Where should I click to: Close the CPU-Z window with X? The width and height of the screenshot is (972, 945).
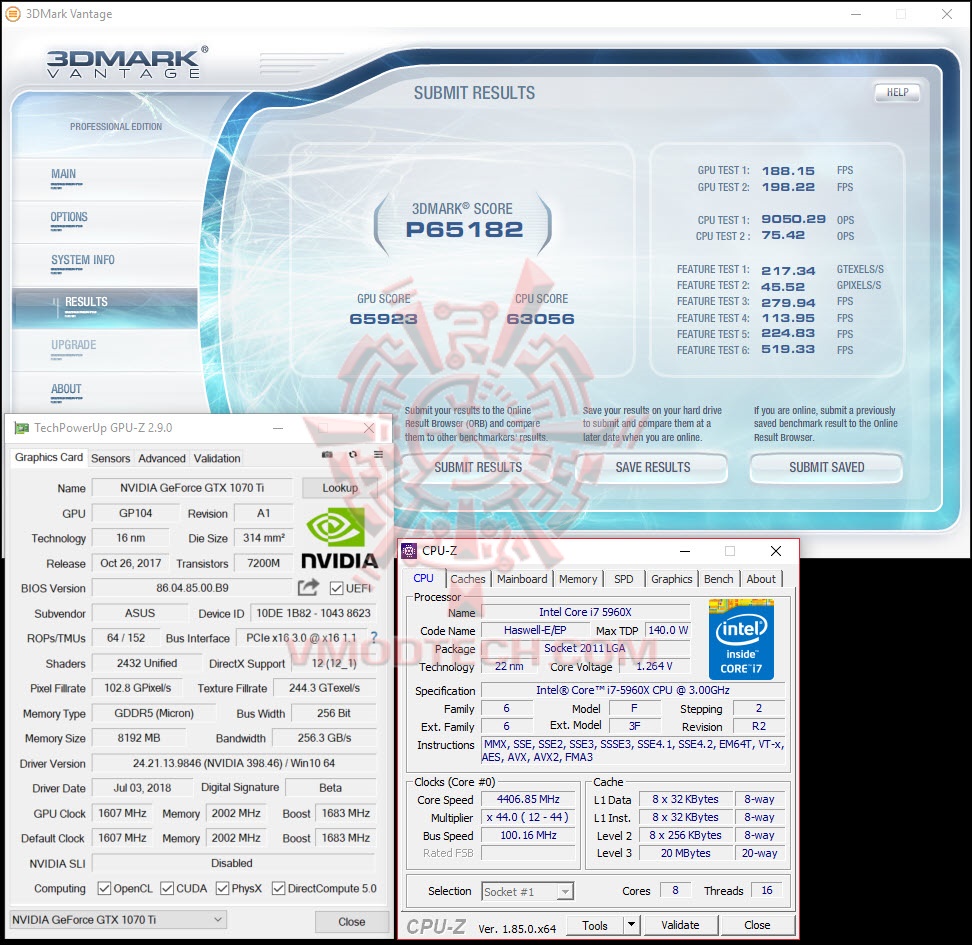click(x=775, y=551)
